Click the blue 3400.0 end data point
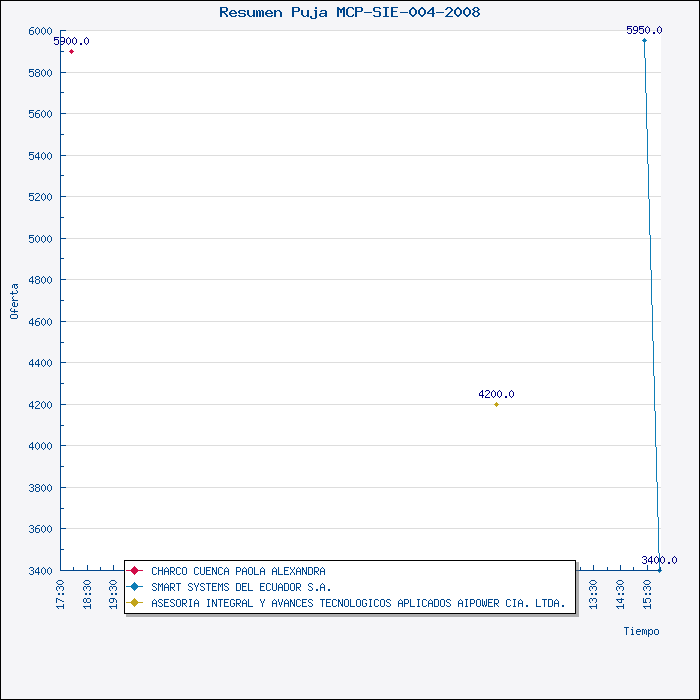 [660, 570]
